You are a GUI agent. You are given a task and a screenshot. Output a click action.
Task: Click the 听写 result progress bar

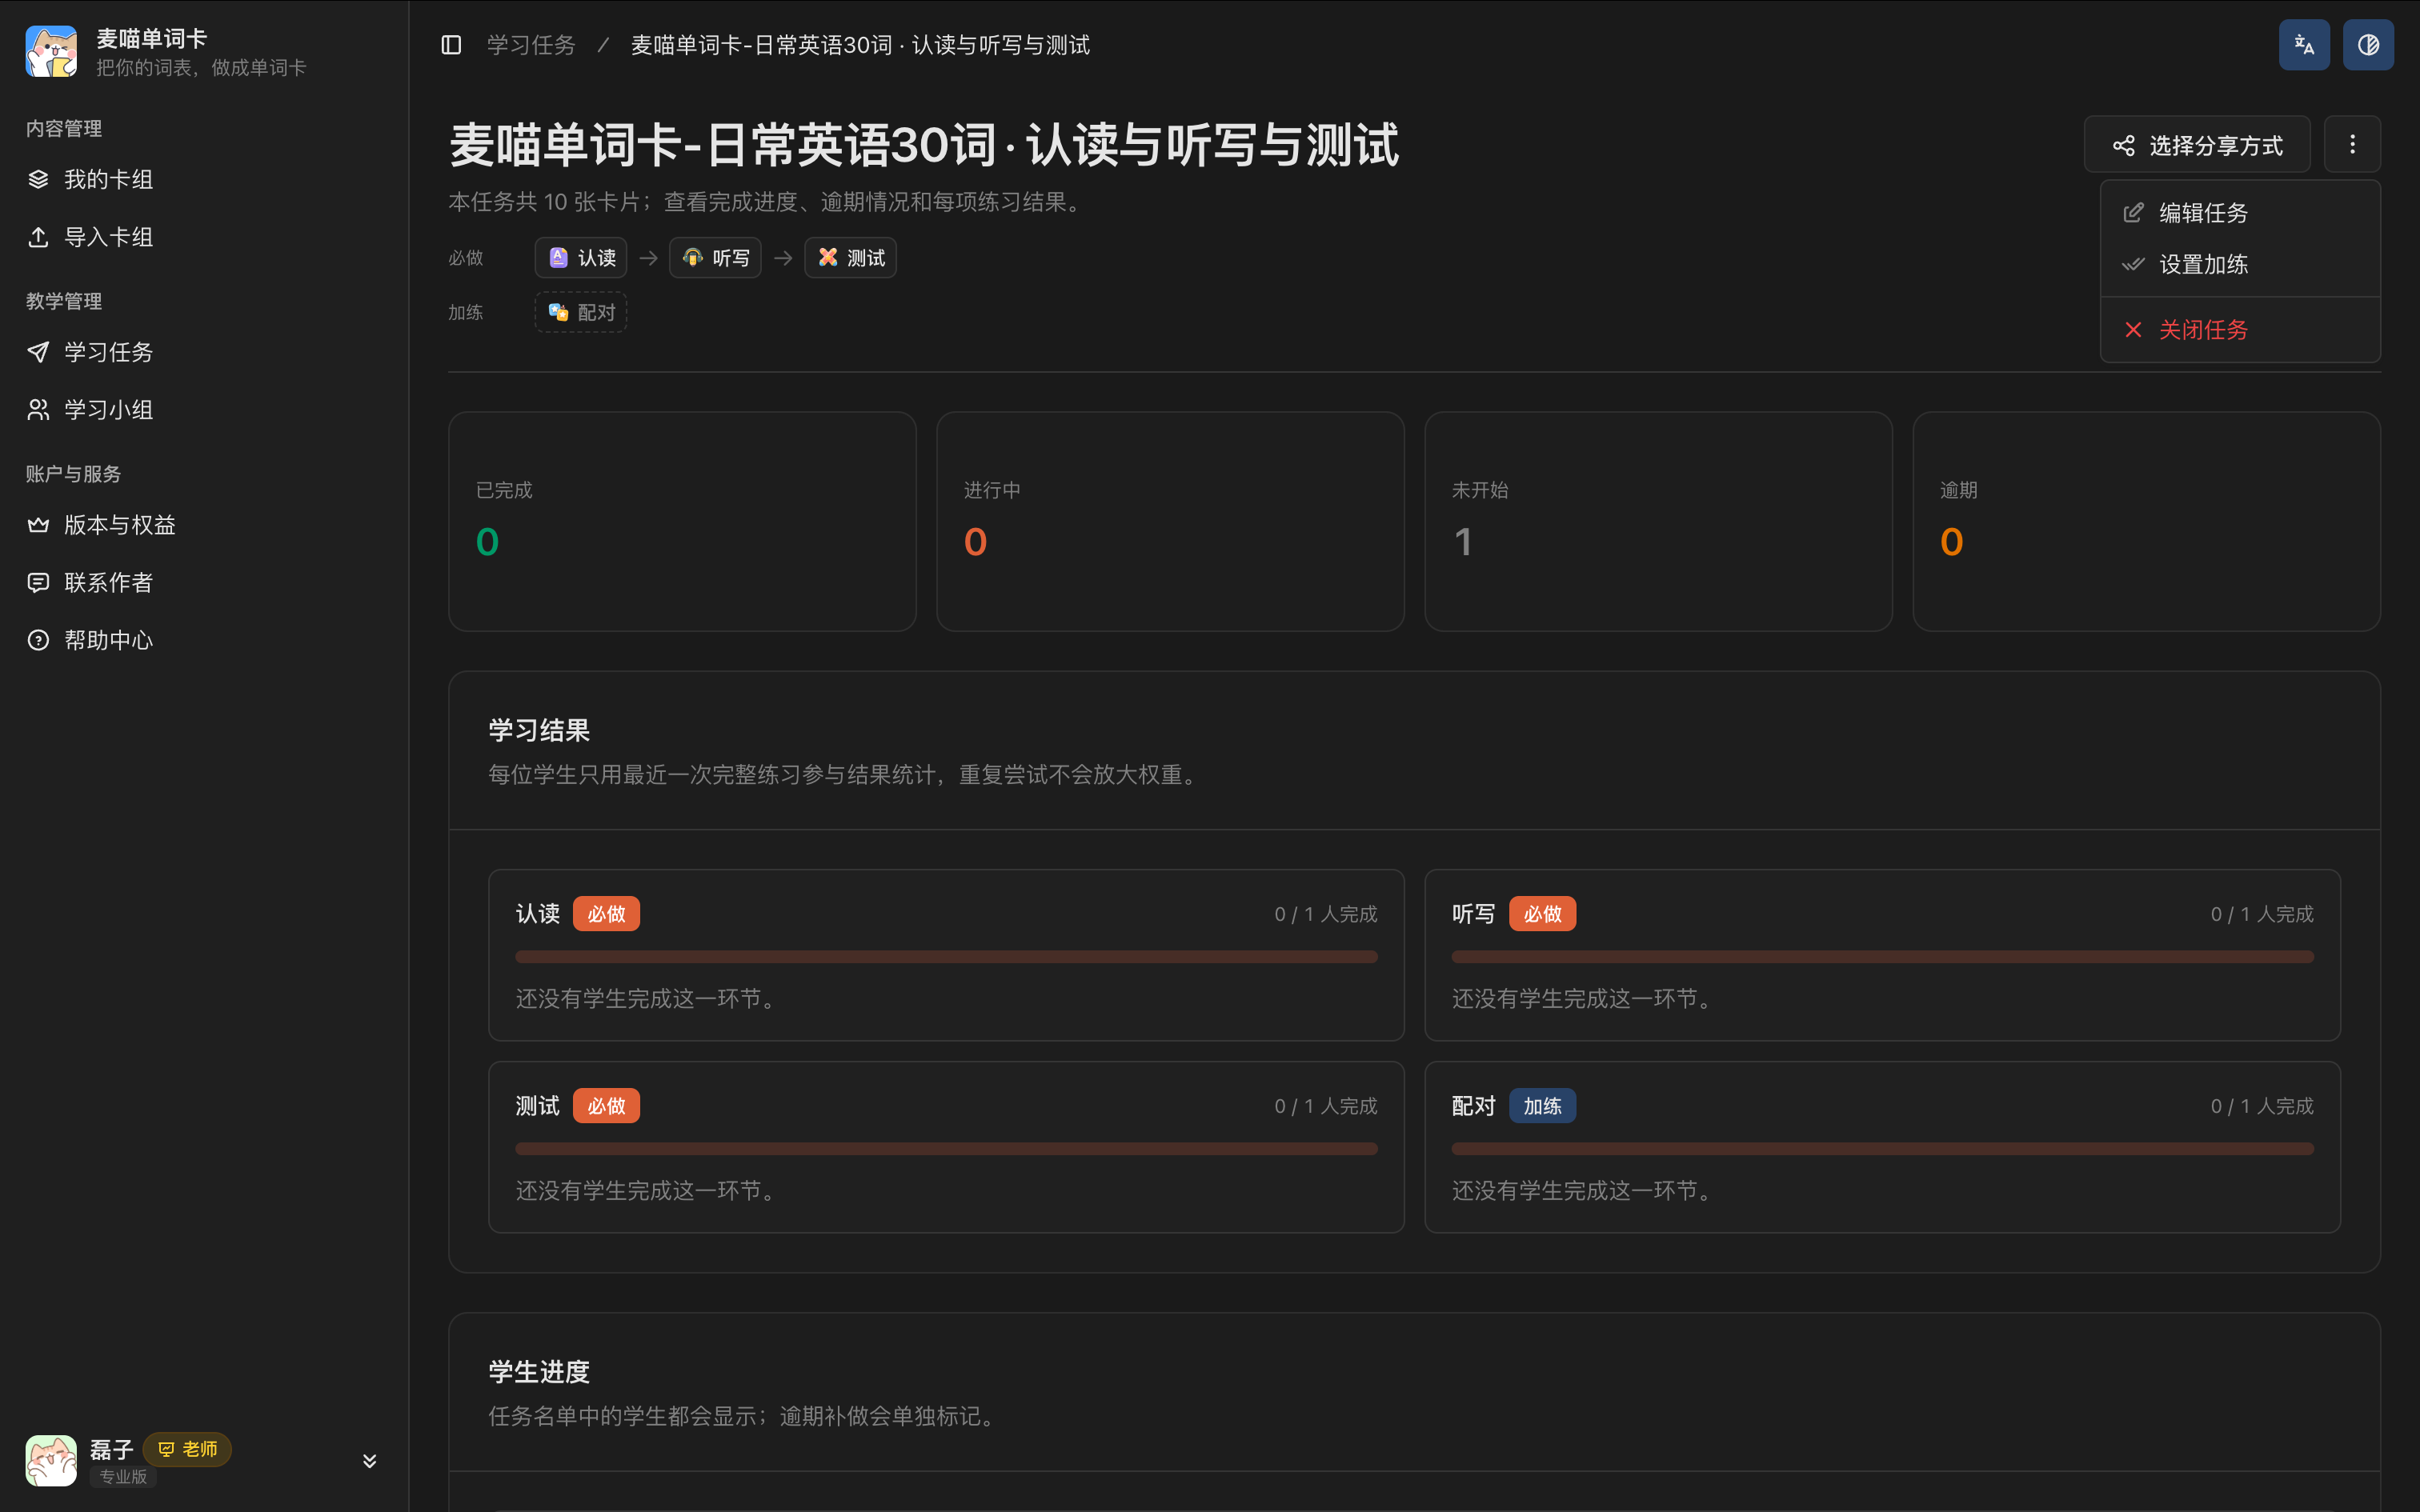[x=1882, y=957]
